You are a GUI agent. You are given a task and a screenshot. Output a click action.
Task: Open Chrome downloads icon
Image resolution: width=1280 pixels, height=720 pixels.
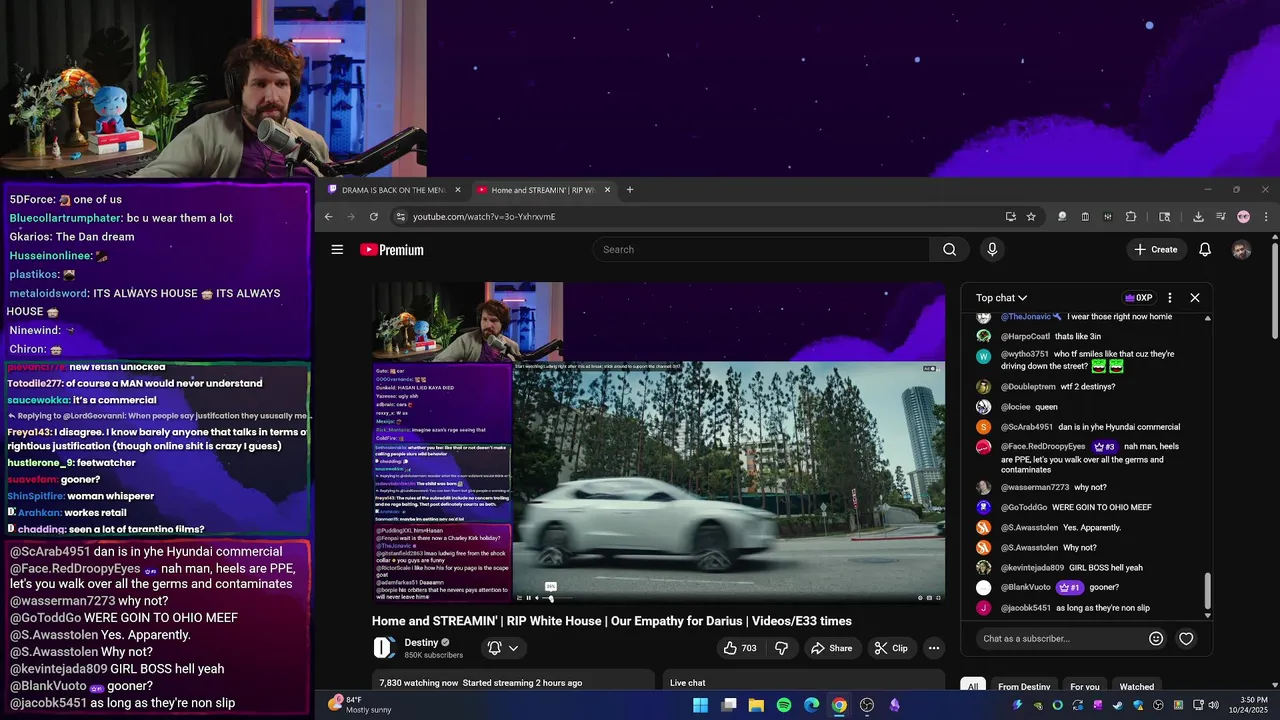pyautogui.click(x=1198, y=216)
